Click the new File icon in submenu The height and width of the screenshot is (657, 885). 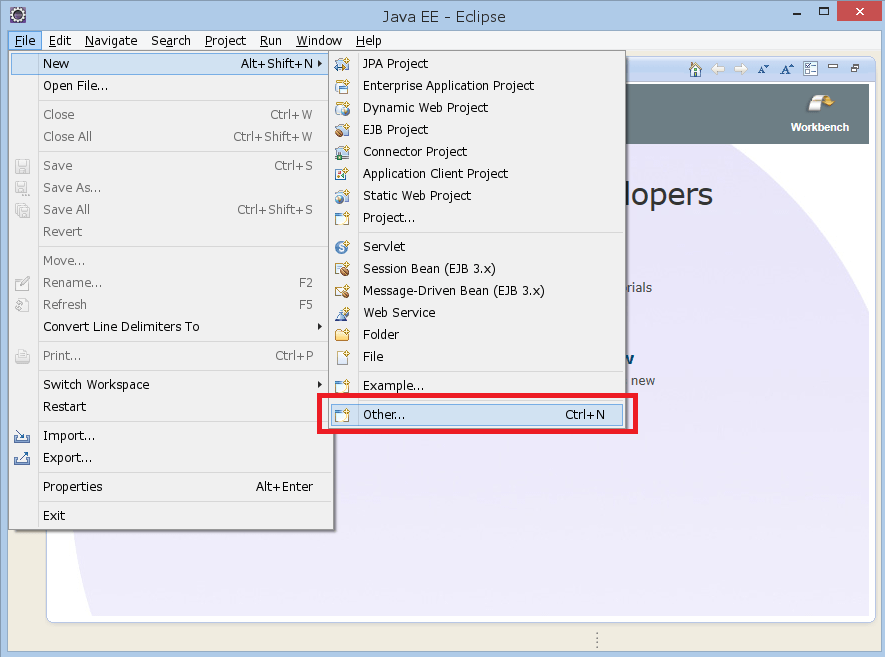click(x=342, y=357)
